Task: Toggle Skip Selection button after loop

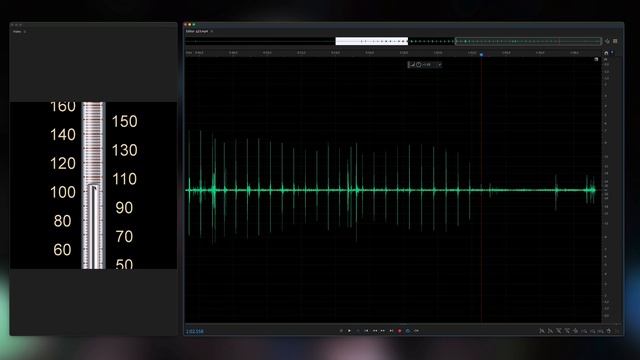Action: point(416,331)
